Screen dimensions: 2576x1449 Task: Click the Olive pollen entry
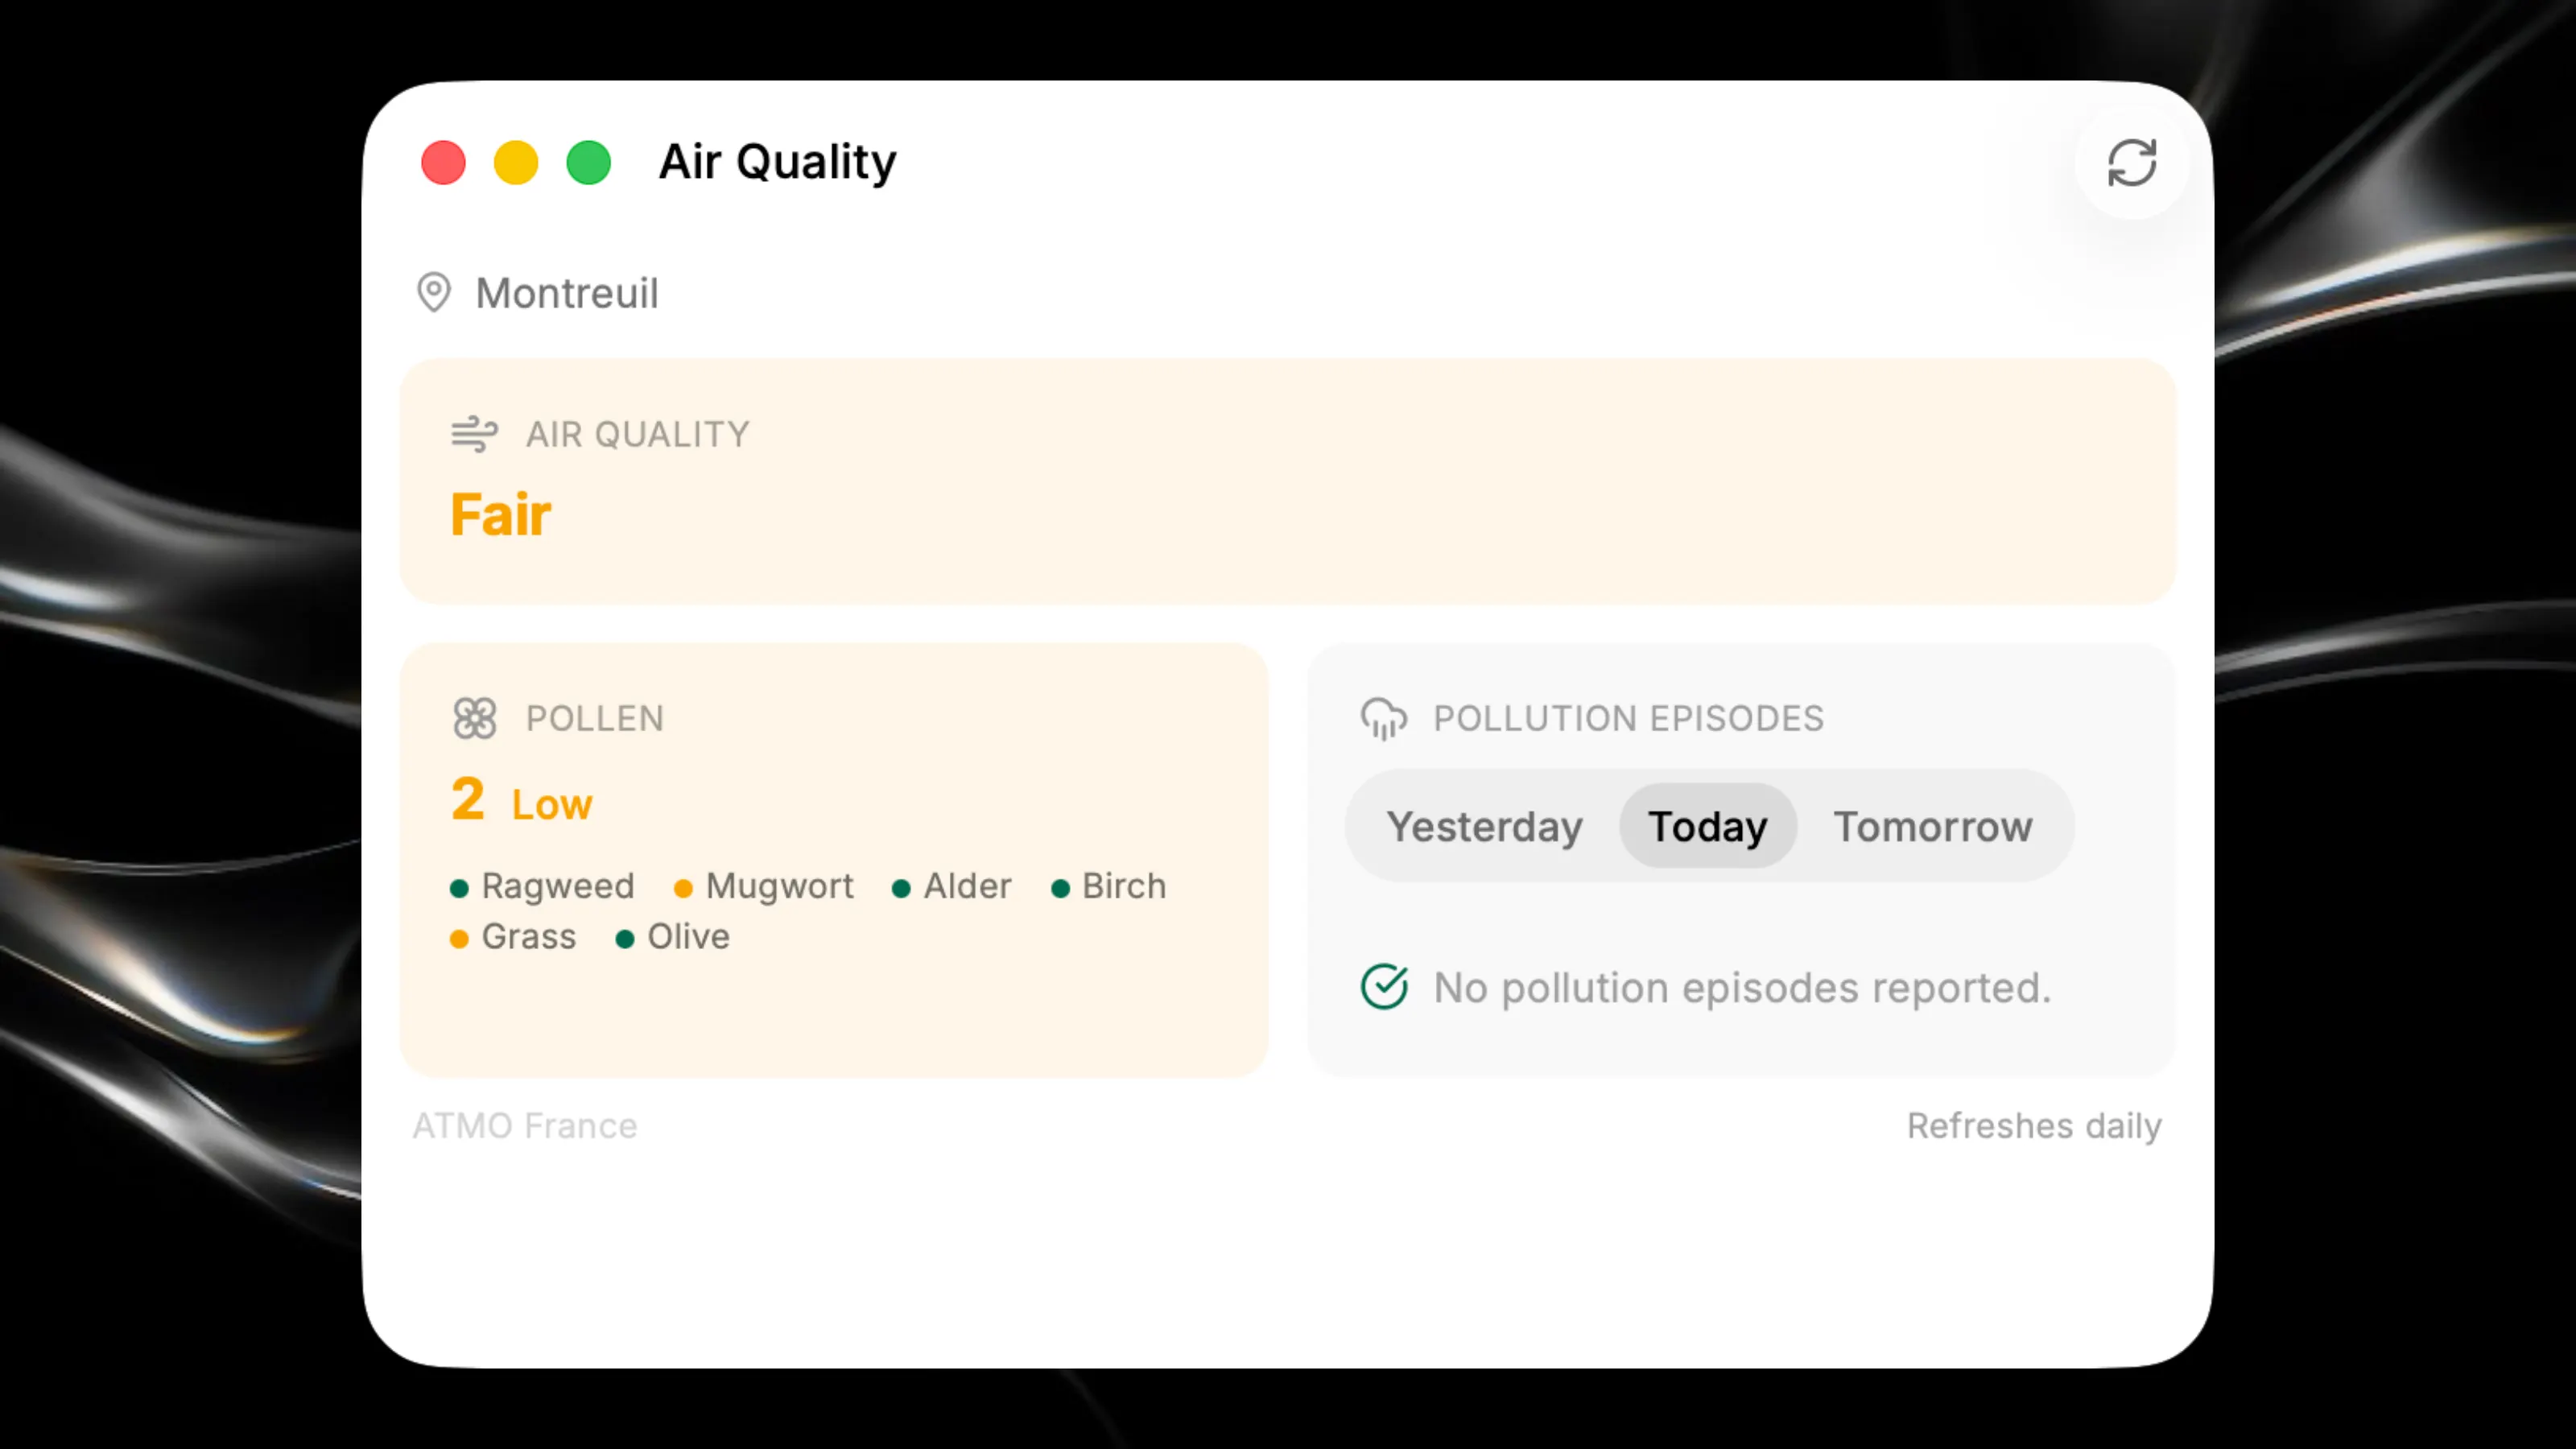pos(672,937)
